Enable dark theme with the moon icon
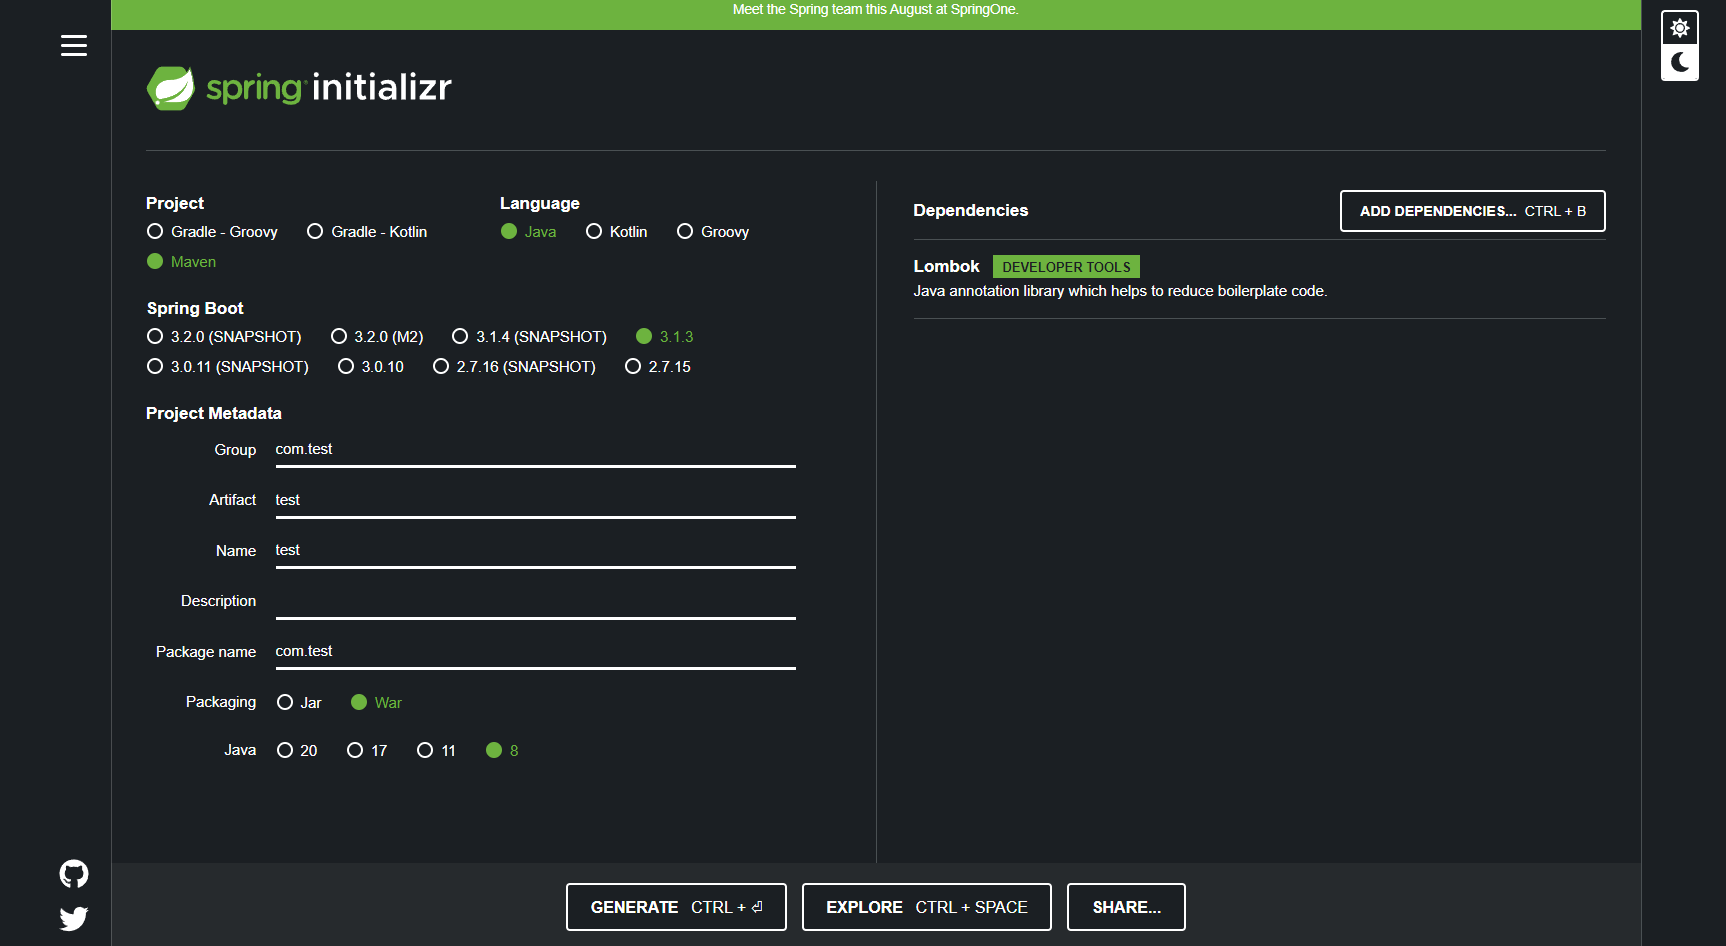Image resolution: width=1726 pixels, height=946 pixels. click(1679, 63)
